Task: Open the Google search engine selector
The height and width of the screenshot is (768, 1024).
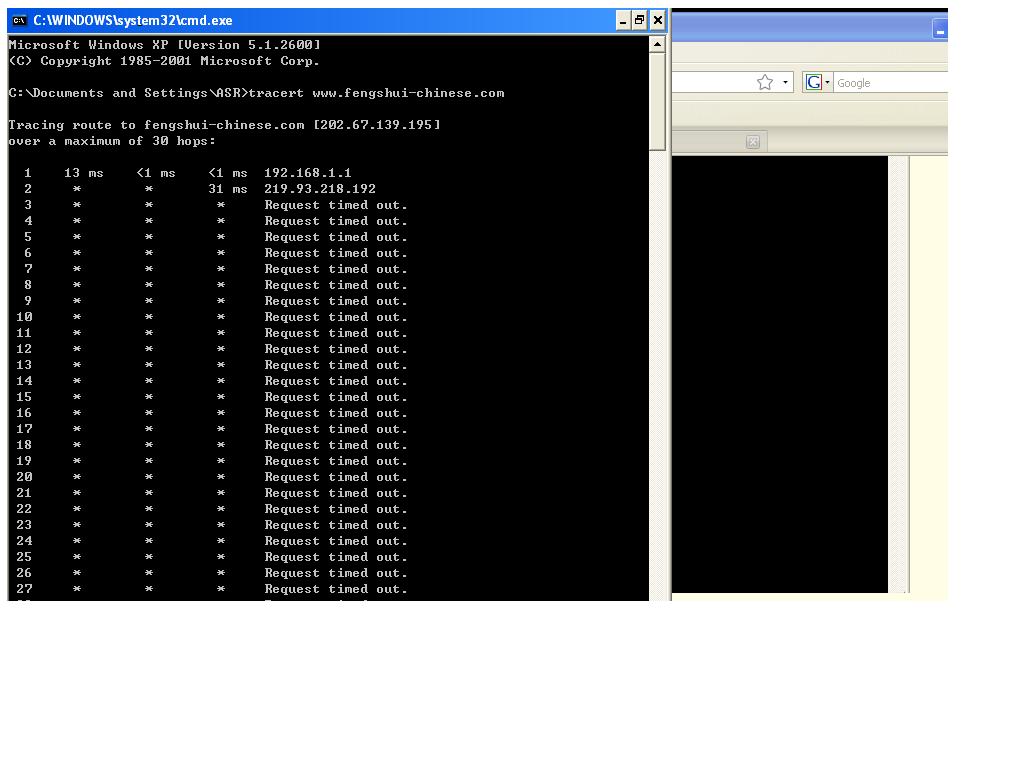Action: 818,83
